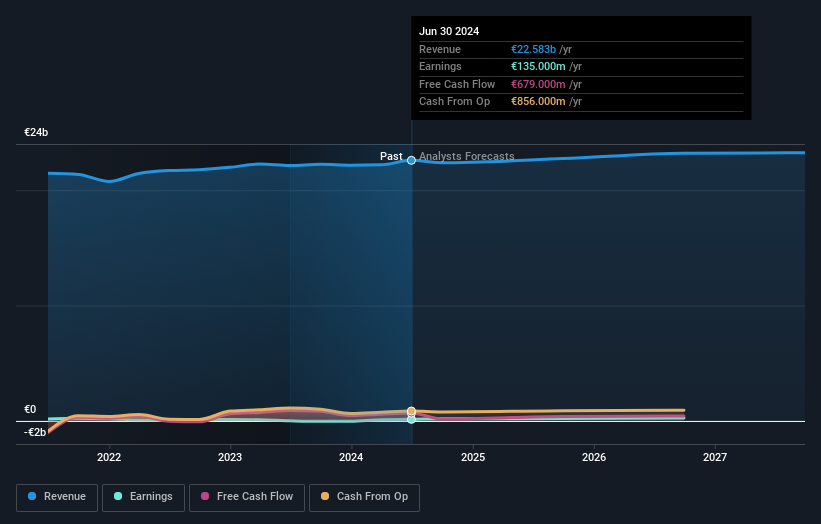Toggle the Free Cash Flow legend series
821x524 pixels.
247,497
